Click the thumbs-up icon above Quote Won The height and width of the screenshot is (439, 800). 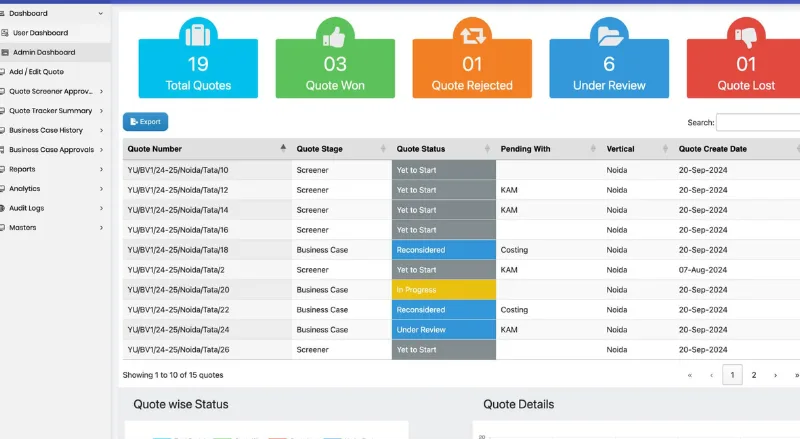pos(335,37)
